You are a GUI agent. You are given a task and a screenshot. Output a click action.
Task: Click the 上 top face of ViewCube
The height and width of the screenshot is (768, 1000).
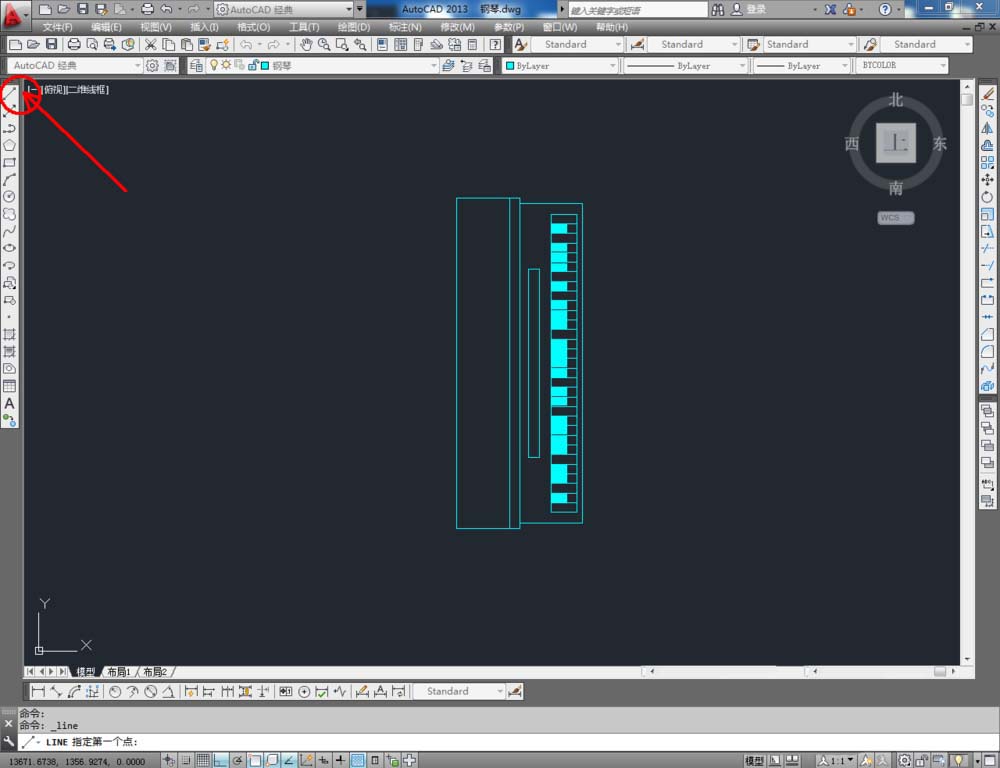pyautogui.click(x=896, y=143)
